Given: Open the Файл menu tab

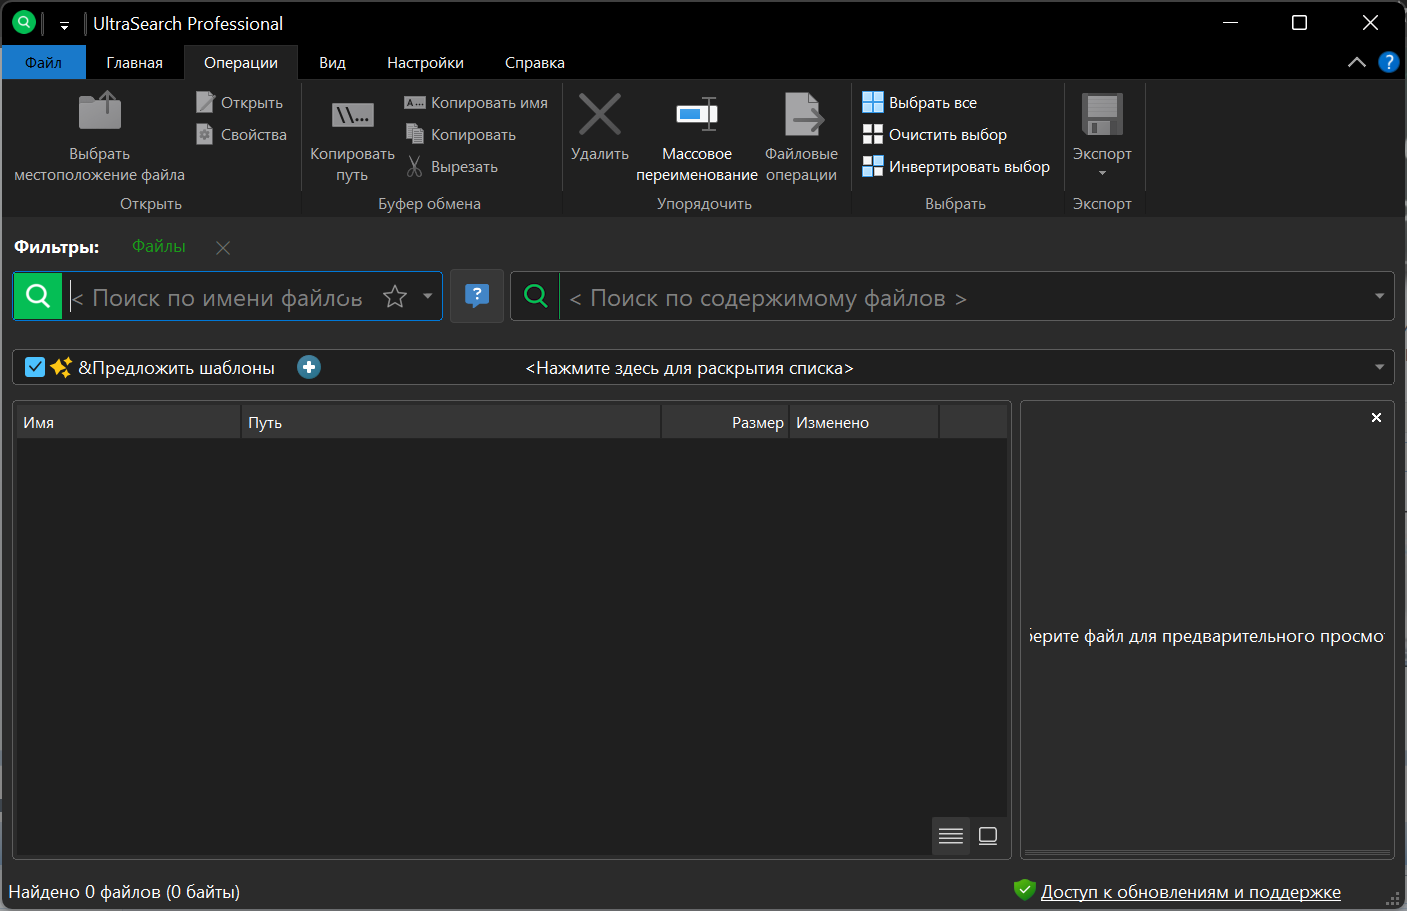Looking at the screenshot, I should tap(43, 62).
